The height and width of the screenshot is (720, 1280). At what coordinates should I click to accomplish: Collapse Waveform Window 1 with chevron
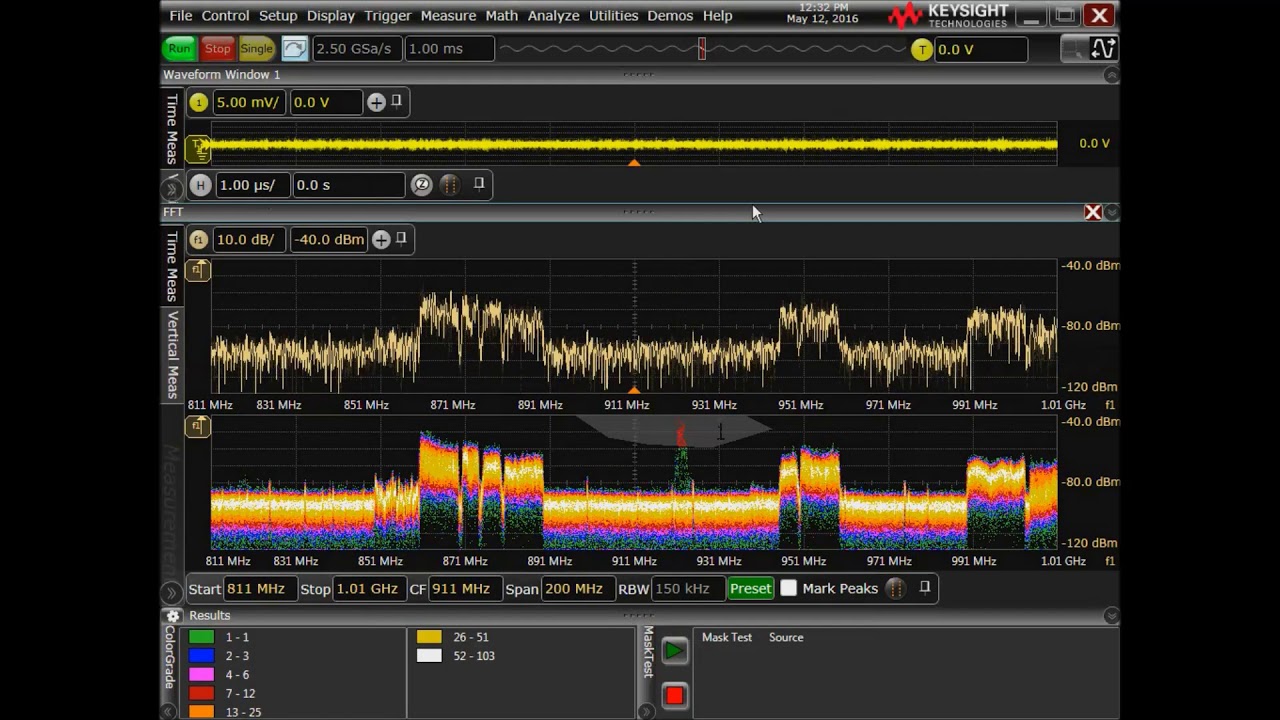pos(1111,75)
